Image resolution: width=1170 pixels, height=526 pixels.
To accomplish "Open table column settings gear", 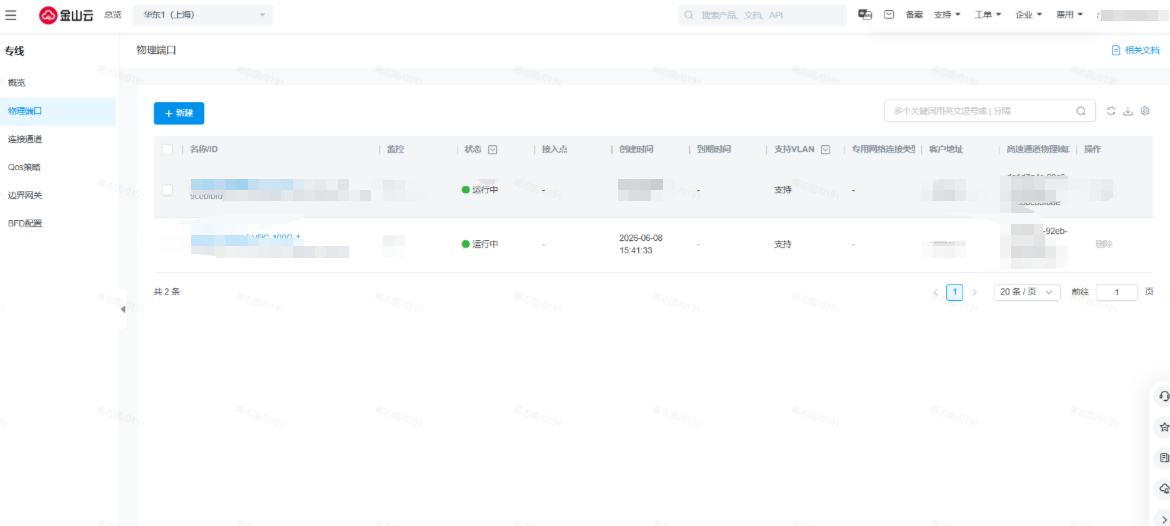I will (1145, 111).
